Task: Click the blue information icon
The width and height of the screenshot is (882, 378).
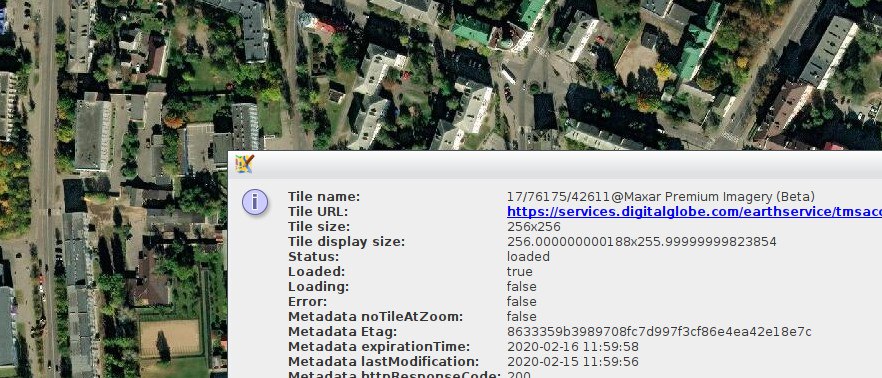Action: click(255, 202)
